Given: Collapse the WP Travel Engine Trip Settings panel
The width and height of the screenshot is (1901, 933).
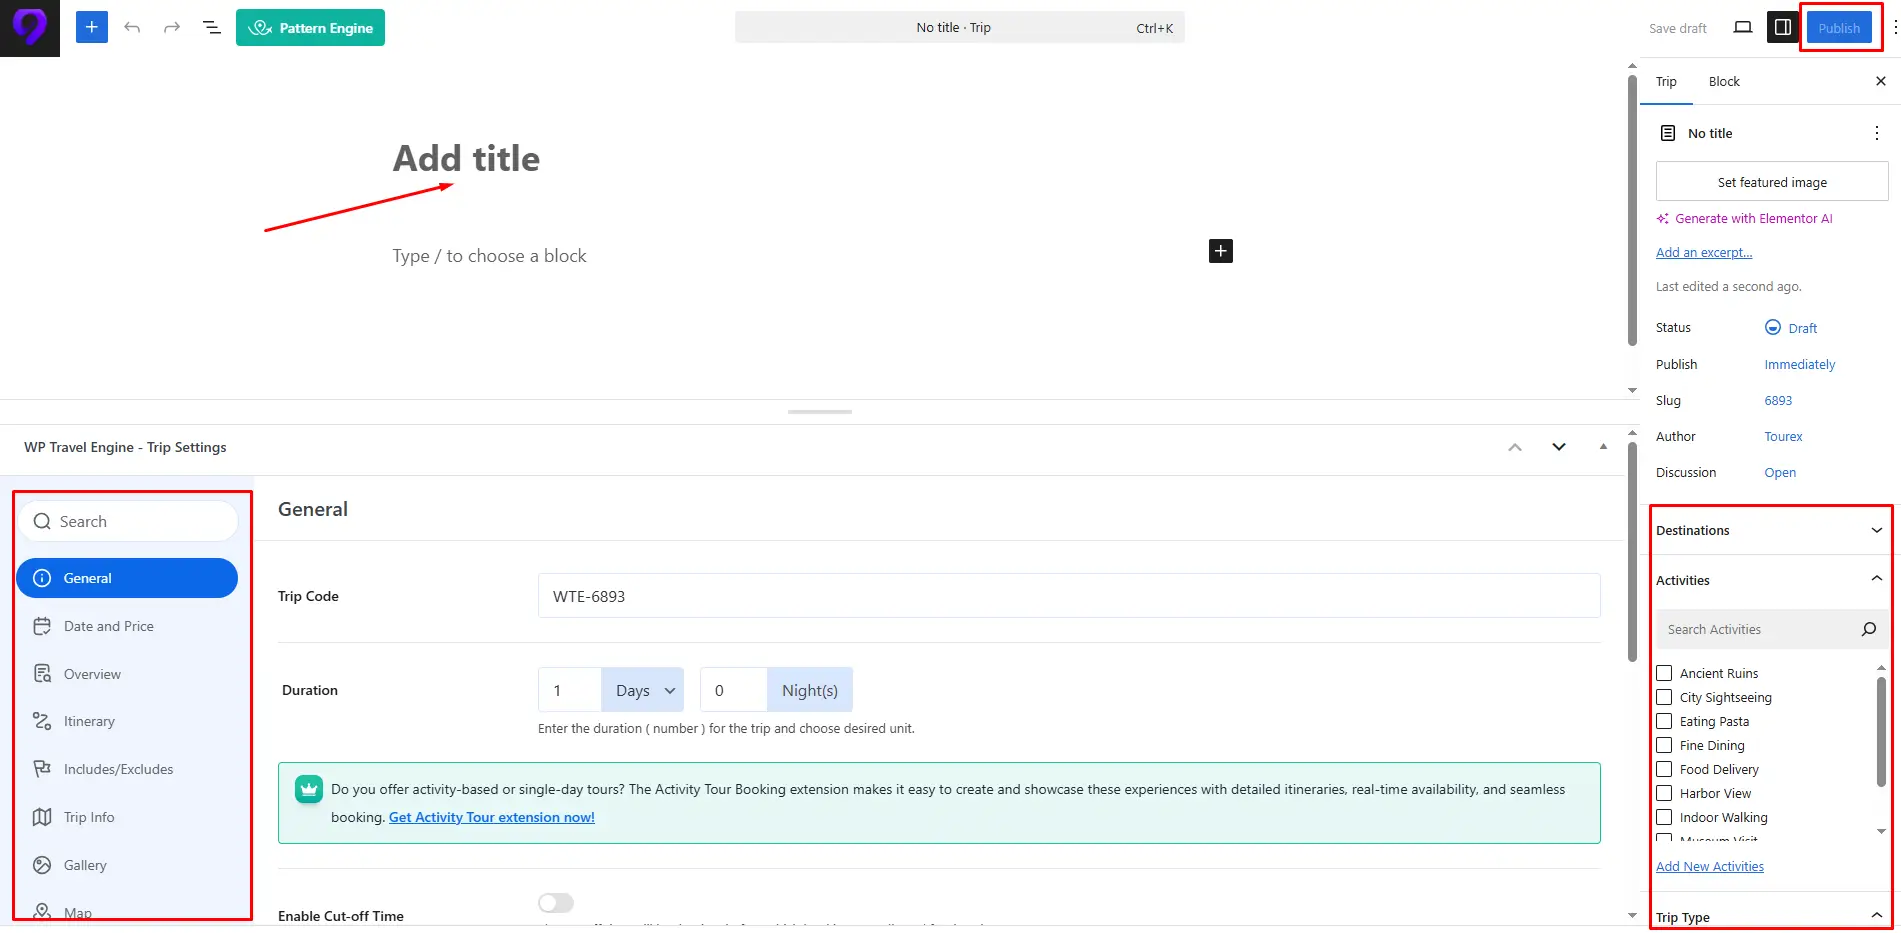Looking at the screenshot, I should (x=1603, y=447).
